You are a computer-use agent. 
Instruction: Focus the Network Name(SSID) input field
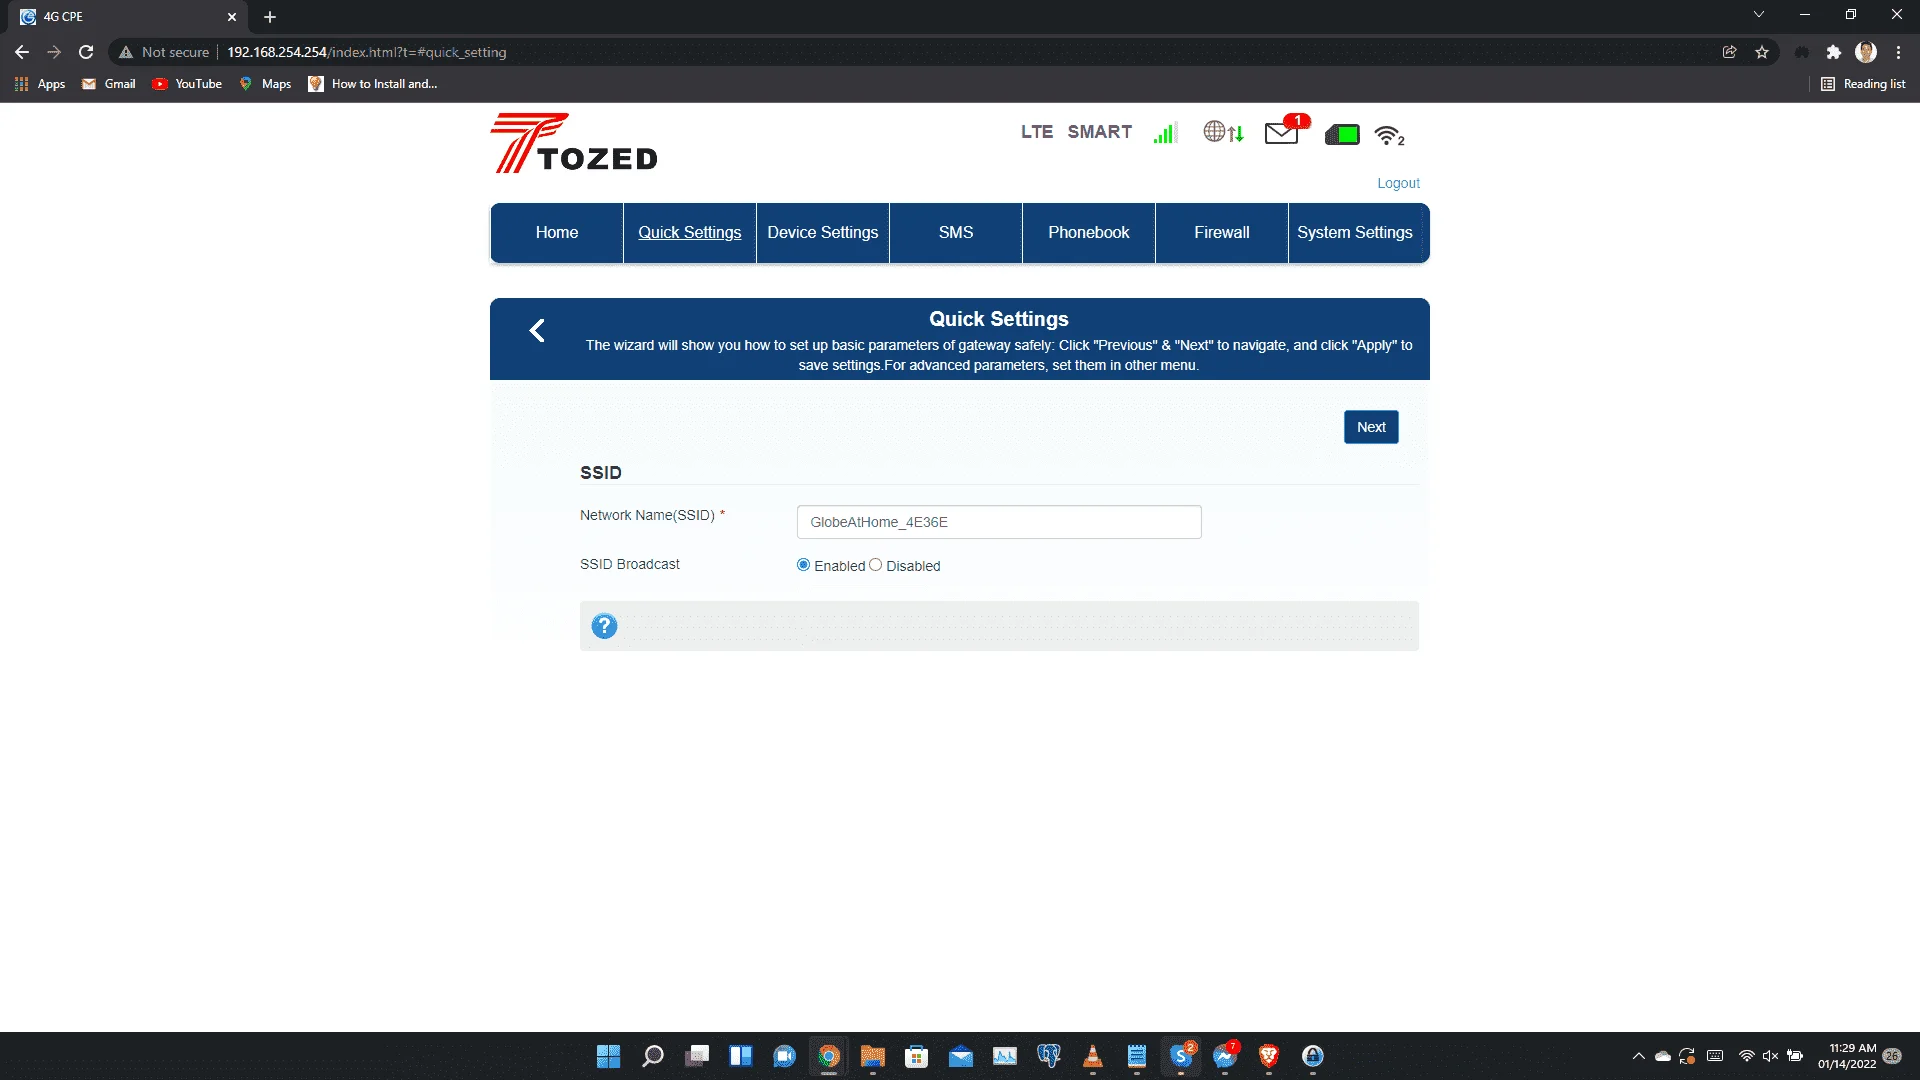999,522
